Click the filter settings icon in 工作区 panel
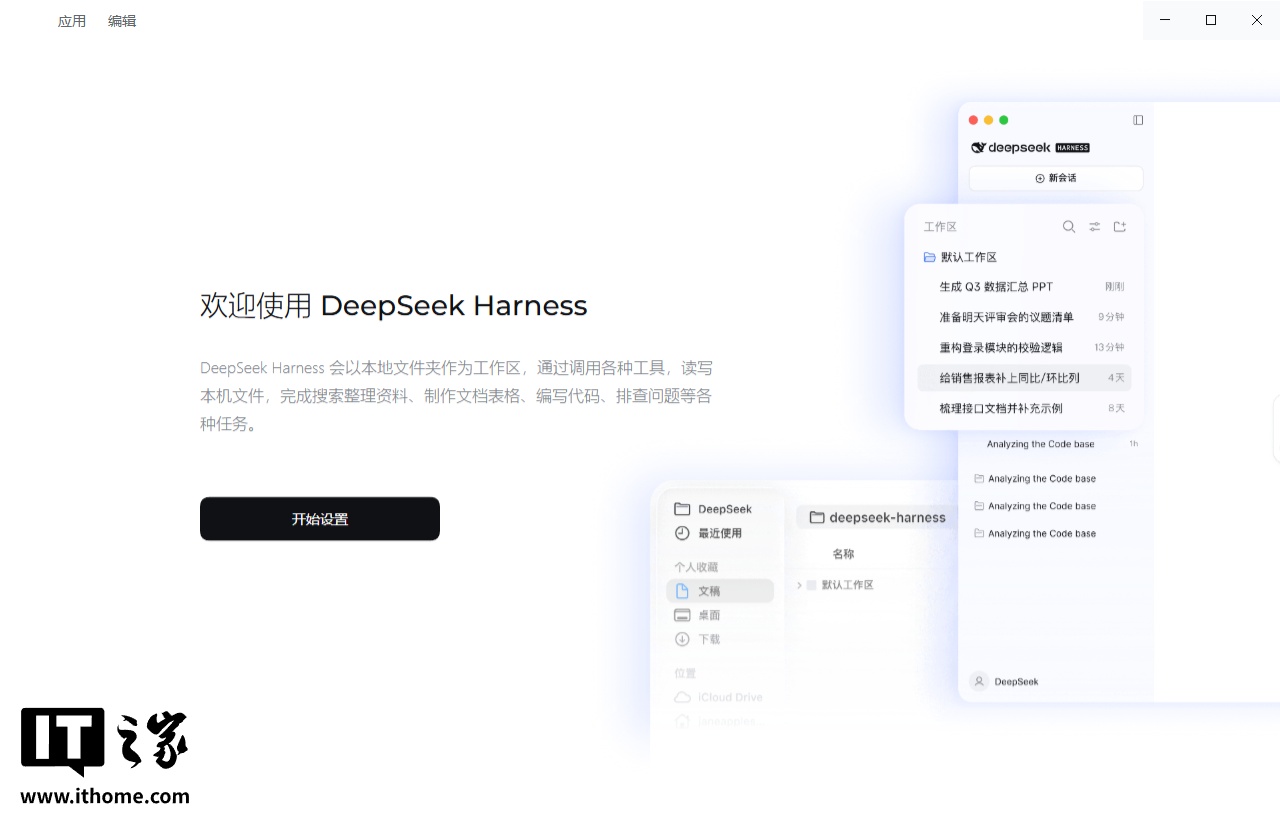1280x820 pixels. click(1095, 227)
